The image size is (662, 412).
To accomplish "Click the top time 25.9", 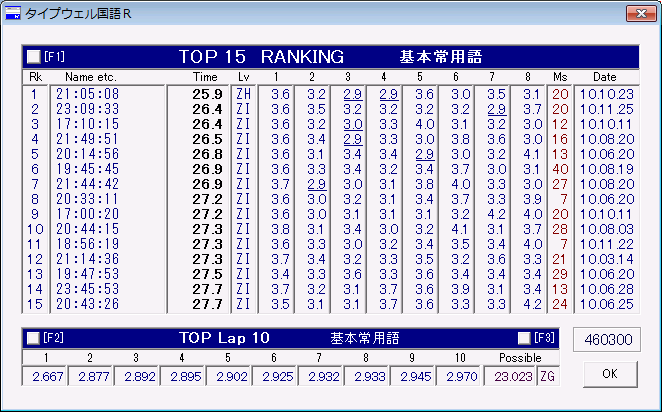I will click(207, 94).
